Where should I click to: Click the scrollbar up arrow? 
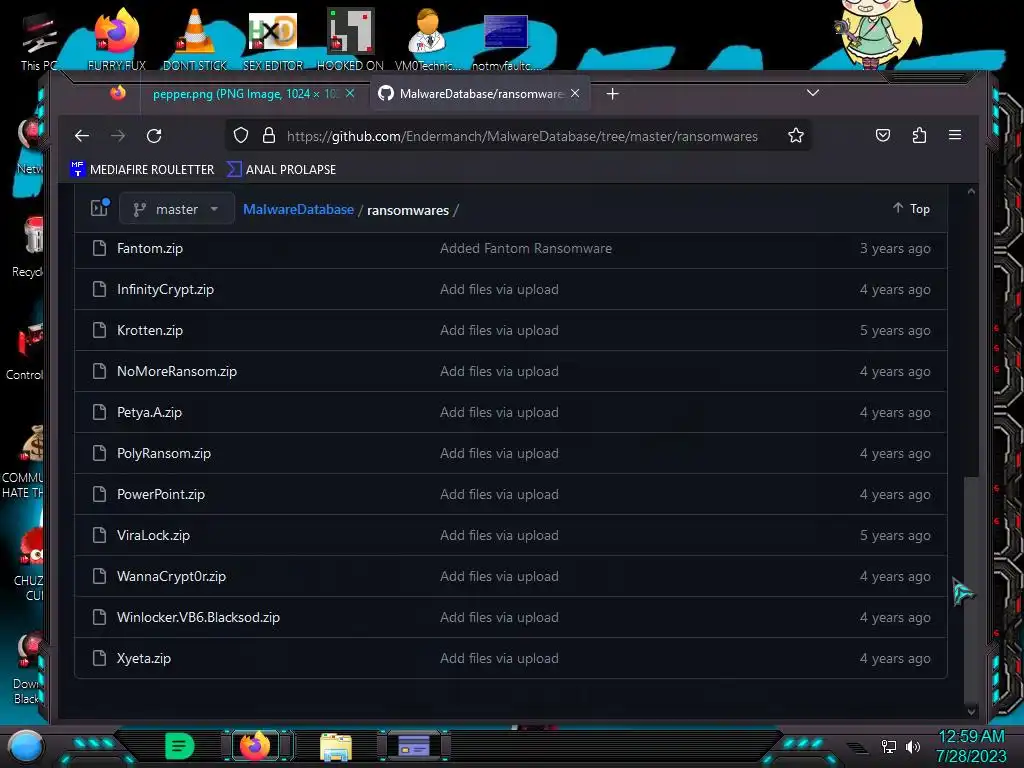[971, 191]
